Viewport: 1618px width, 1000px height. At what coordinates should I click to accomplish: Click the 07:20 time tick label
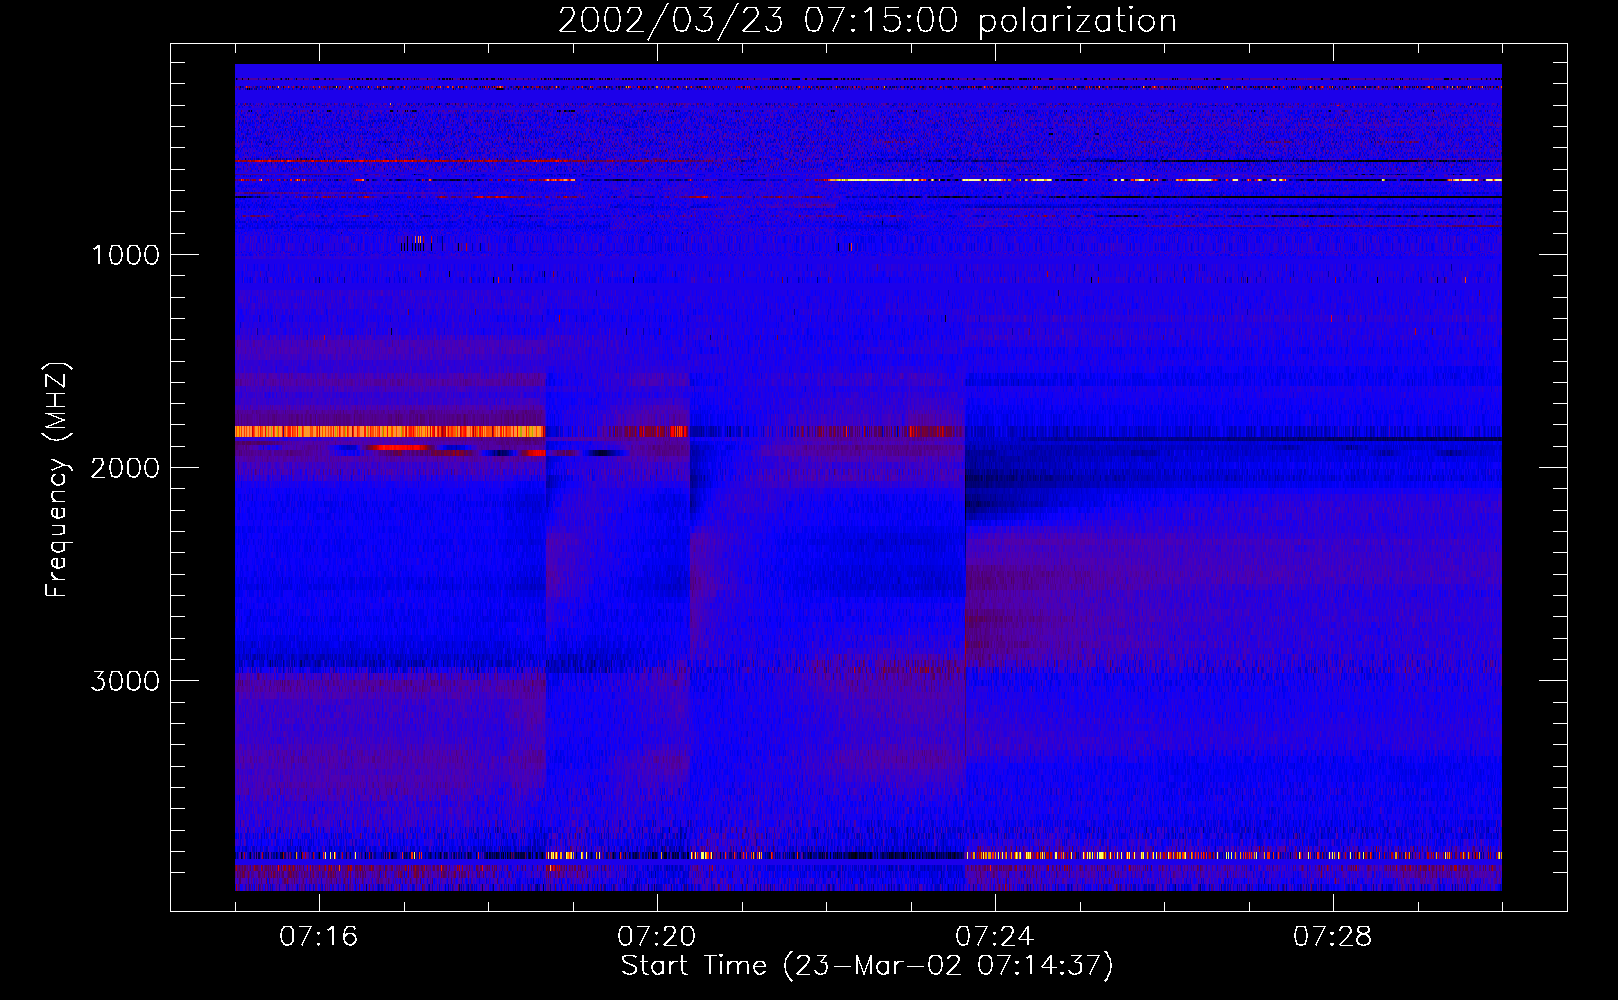[x=657, y=937]
